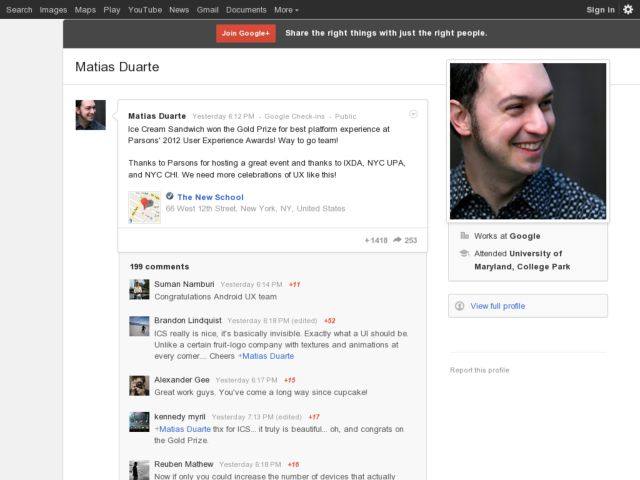Go to YouTube from top bar
The image size is (640, 480).
[144, 9]
